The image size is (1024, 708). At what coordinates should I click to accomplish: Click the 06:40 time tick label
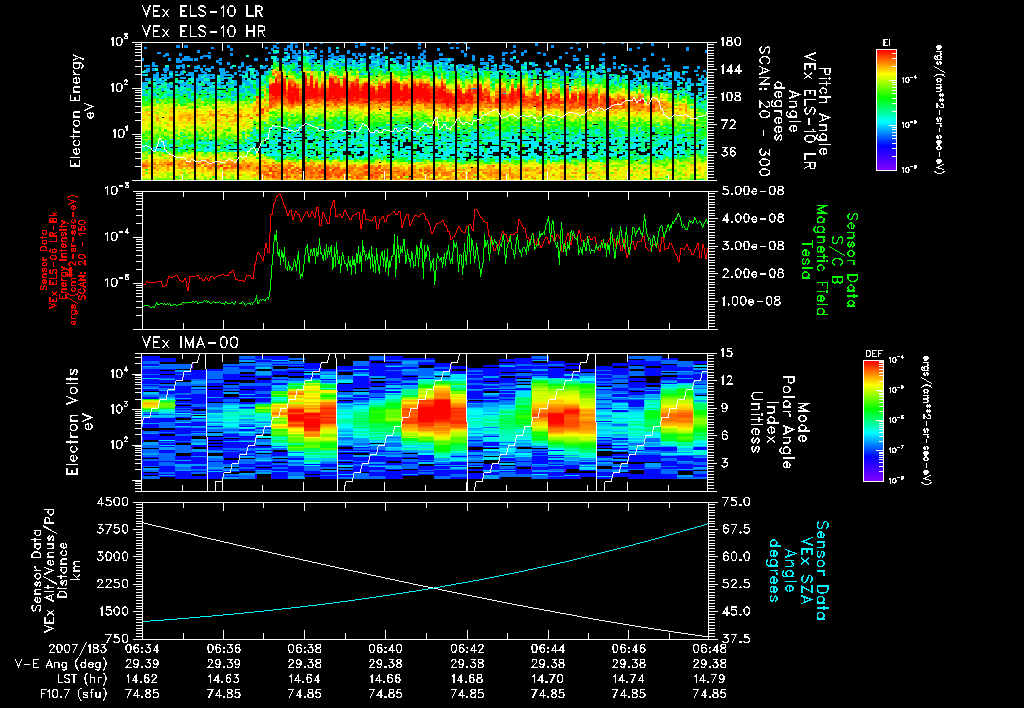385,649
